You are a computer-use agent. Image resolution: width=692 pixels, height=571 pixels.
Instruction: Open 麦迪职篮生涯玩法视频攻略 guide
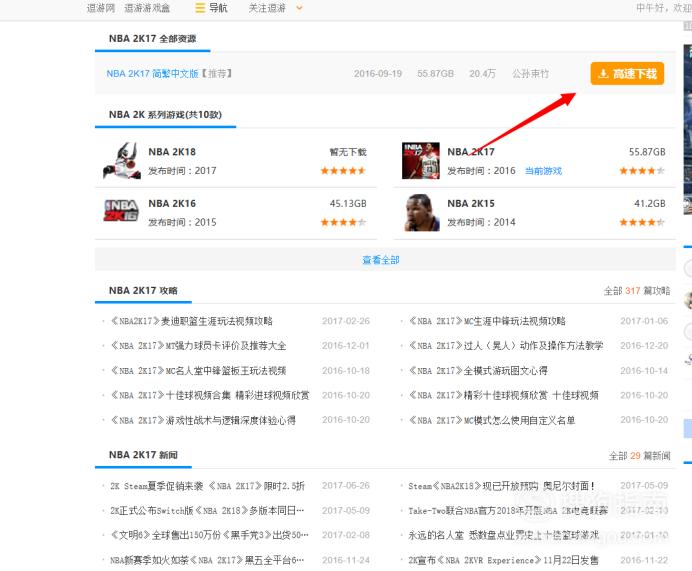191,321
